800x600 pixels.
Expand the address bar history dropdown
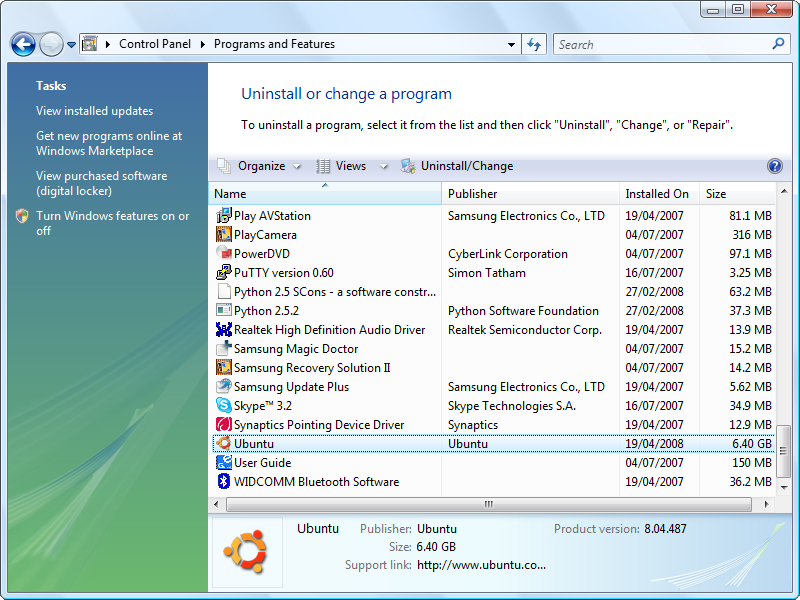coord(511,44)
